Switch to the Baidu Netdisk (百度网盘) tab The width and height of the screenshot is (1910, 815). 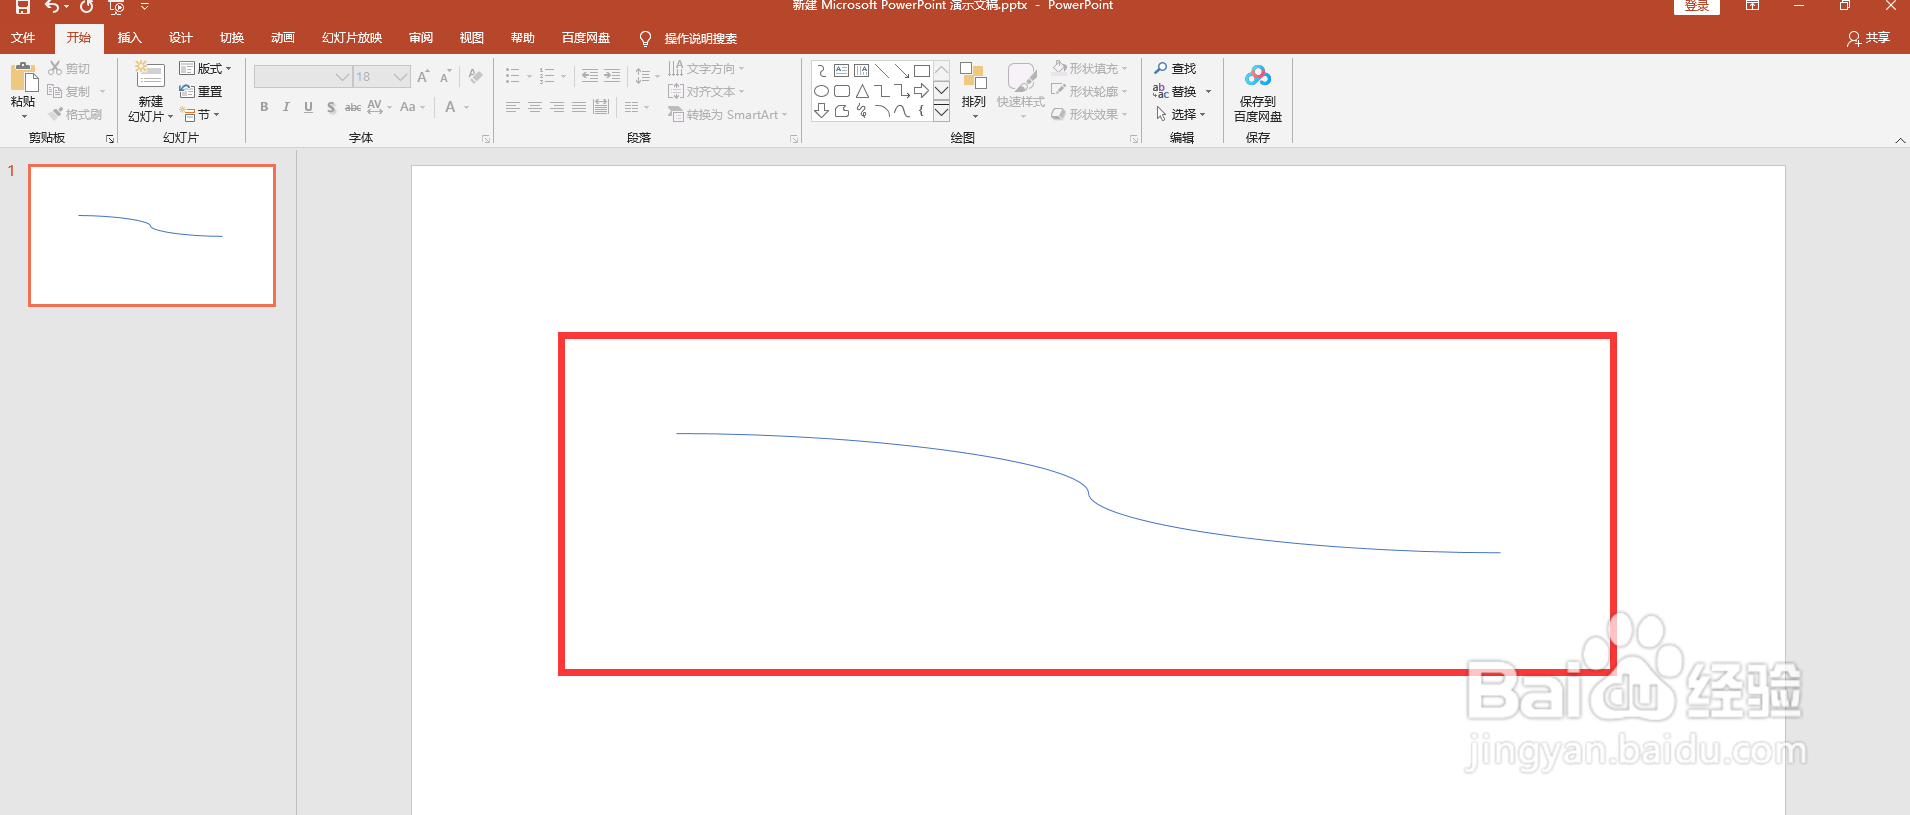(586, 38)
